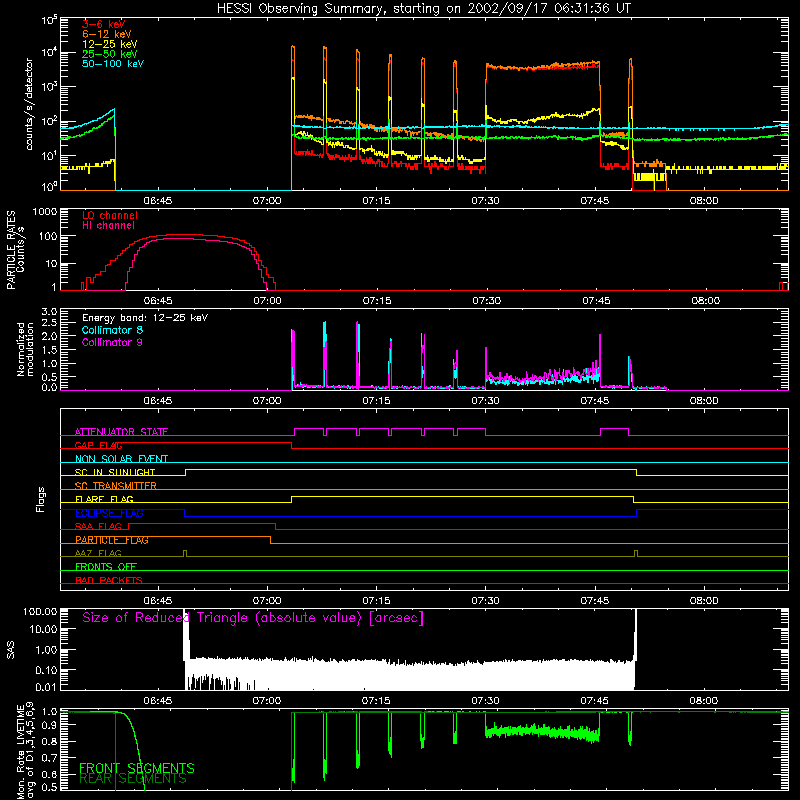Click the 3.0 tick on modulation axis

pos(49,312)
